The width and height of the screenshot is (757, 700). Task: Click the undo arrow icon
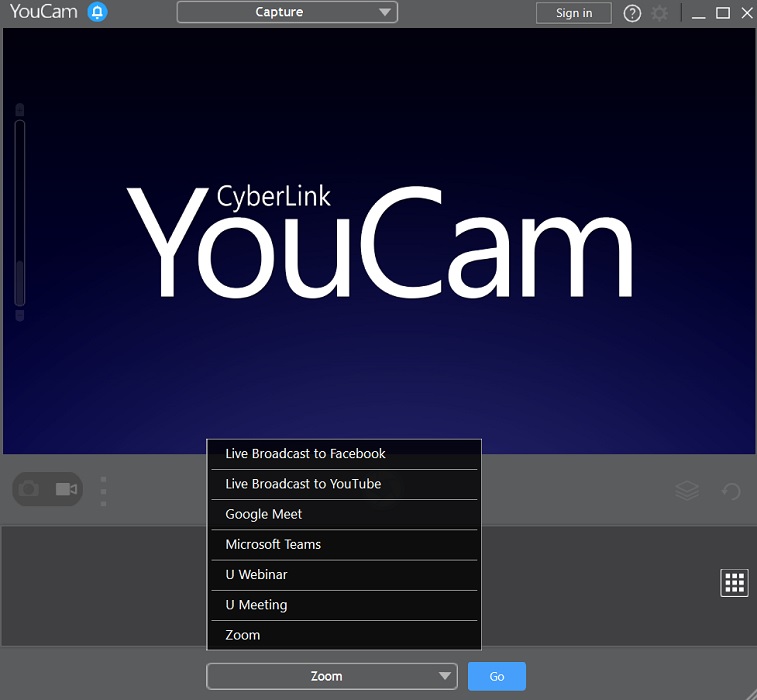click(x=731, y=491)
